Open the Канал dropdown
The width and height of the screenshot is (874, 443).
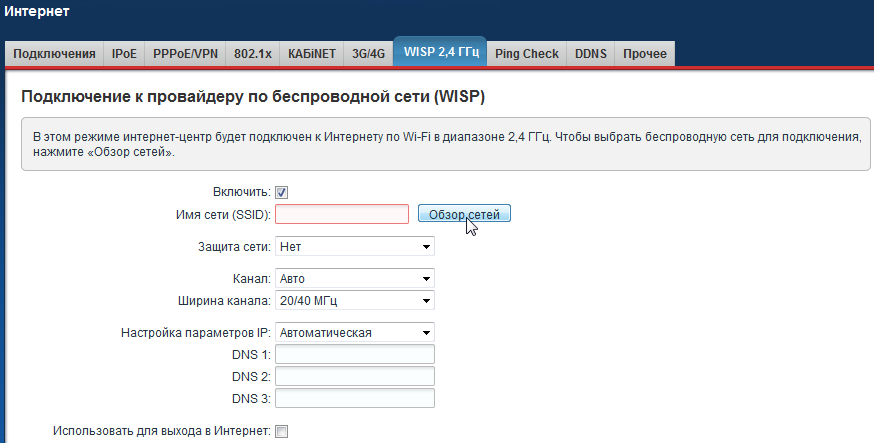click(354, 278)
